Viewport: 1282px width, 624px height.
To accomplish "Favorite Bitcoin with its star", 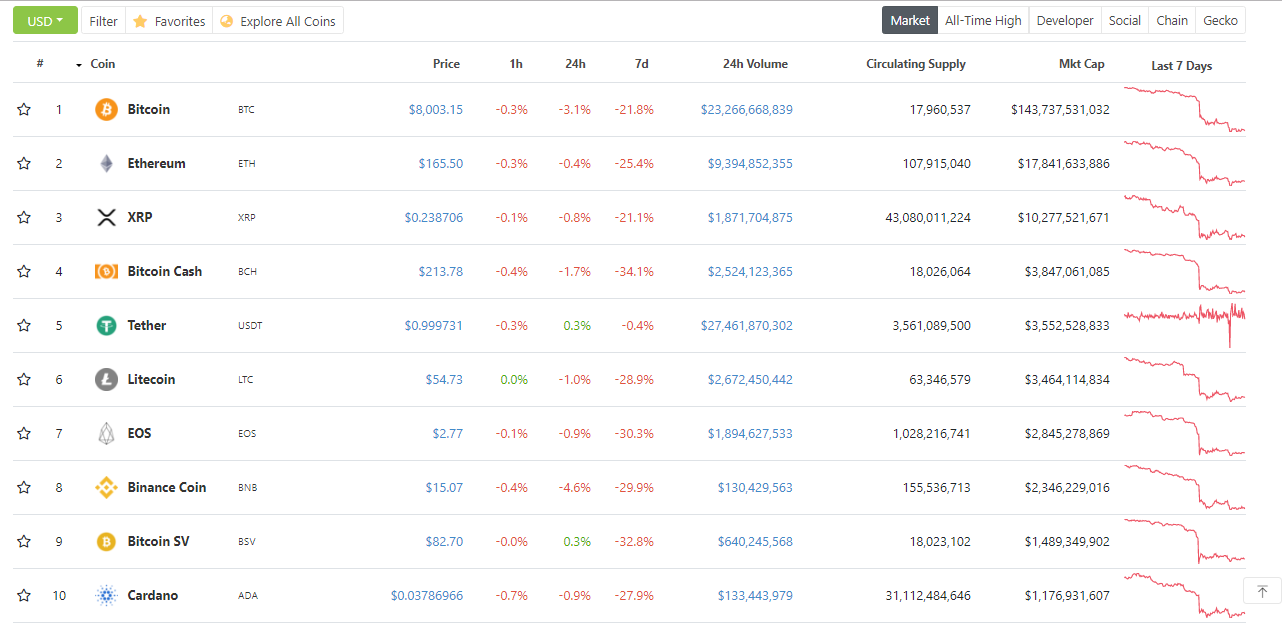I will click(x=24, y=110).
